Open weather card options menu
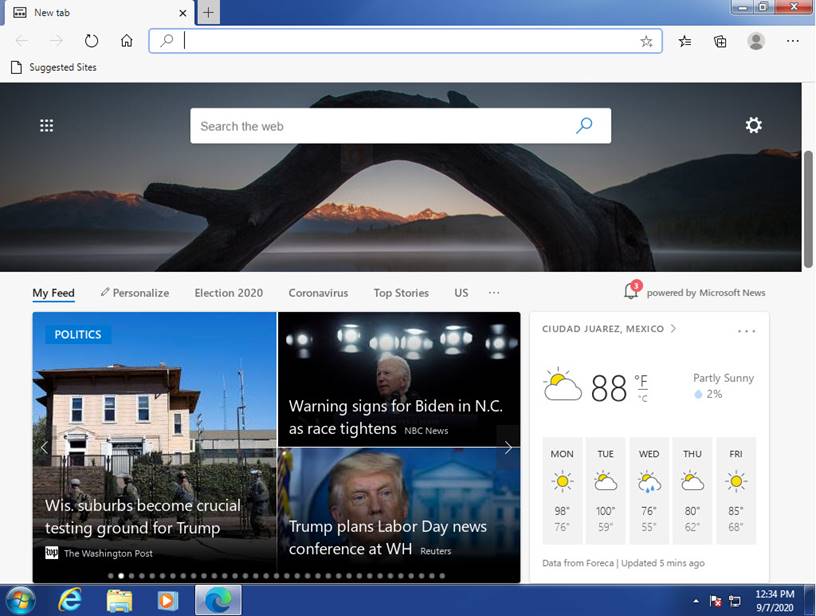816x616 pixels. click(746, 331)
